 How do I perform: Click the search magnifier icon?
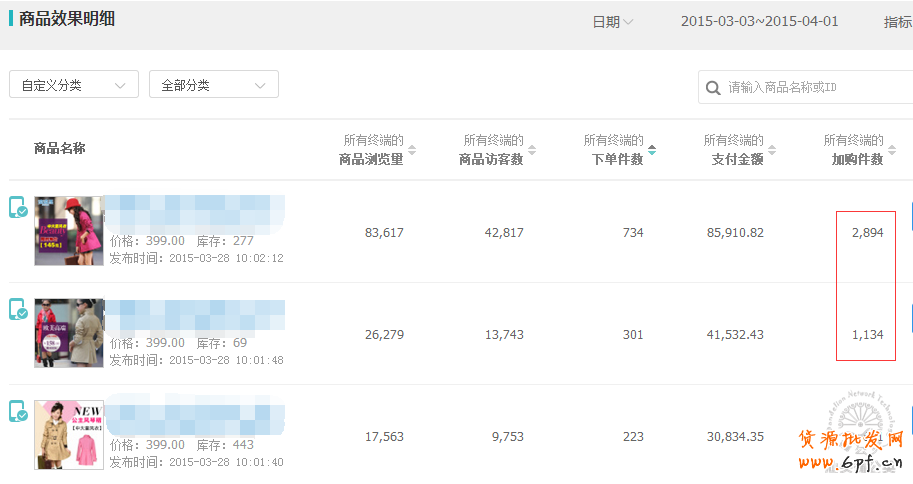pos(713,88)
